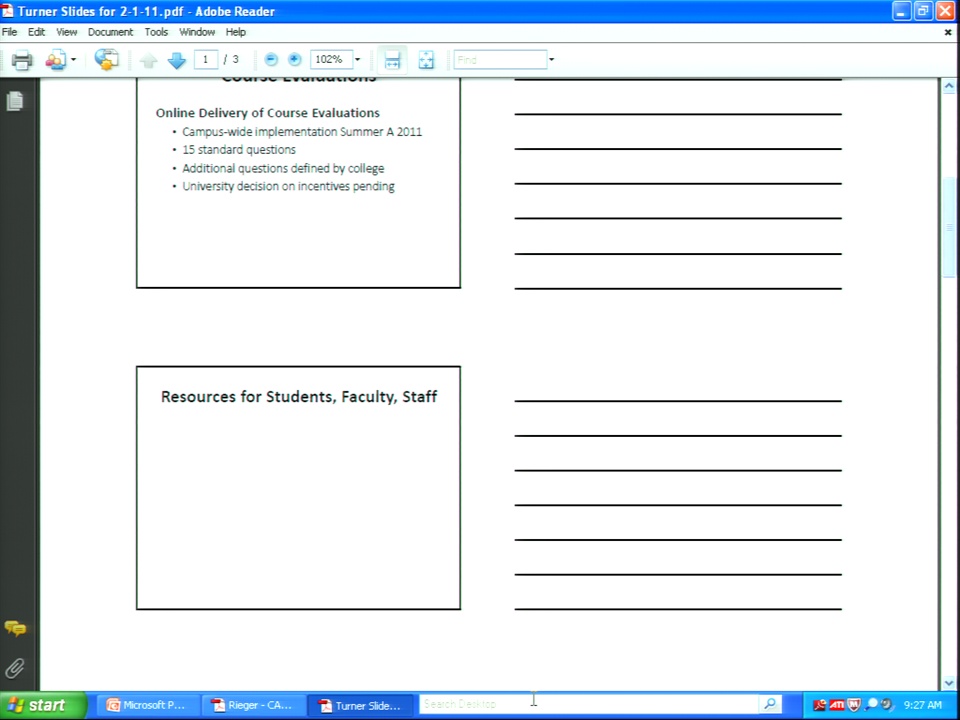Zoom out with the minus icon
The width and height of the screenshot is (960, 720).
click(271, 59)
